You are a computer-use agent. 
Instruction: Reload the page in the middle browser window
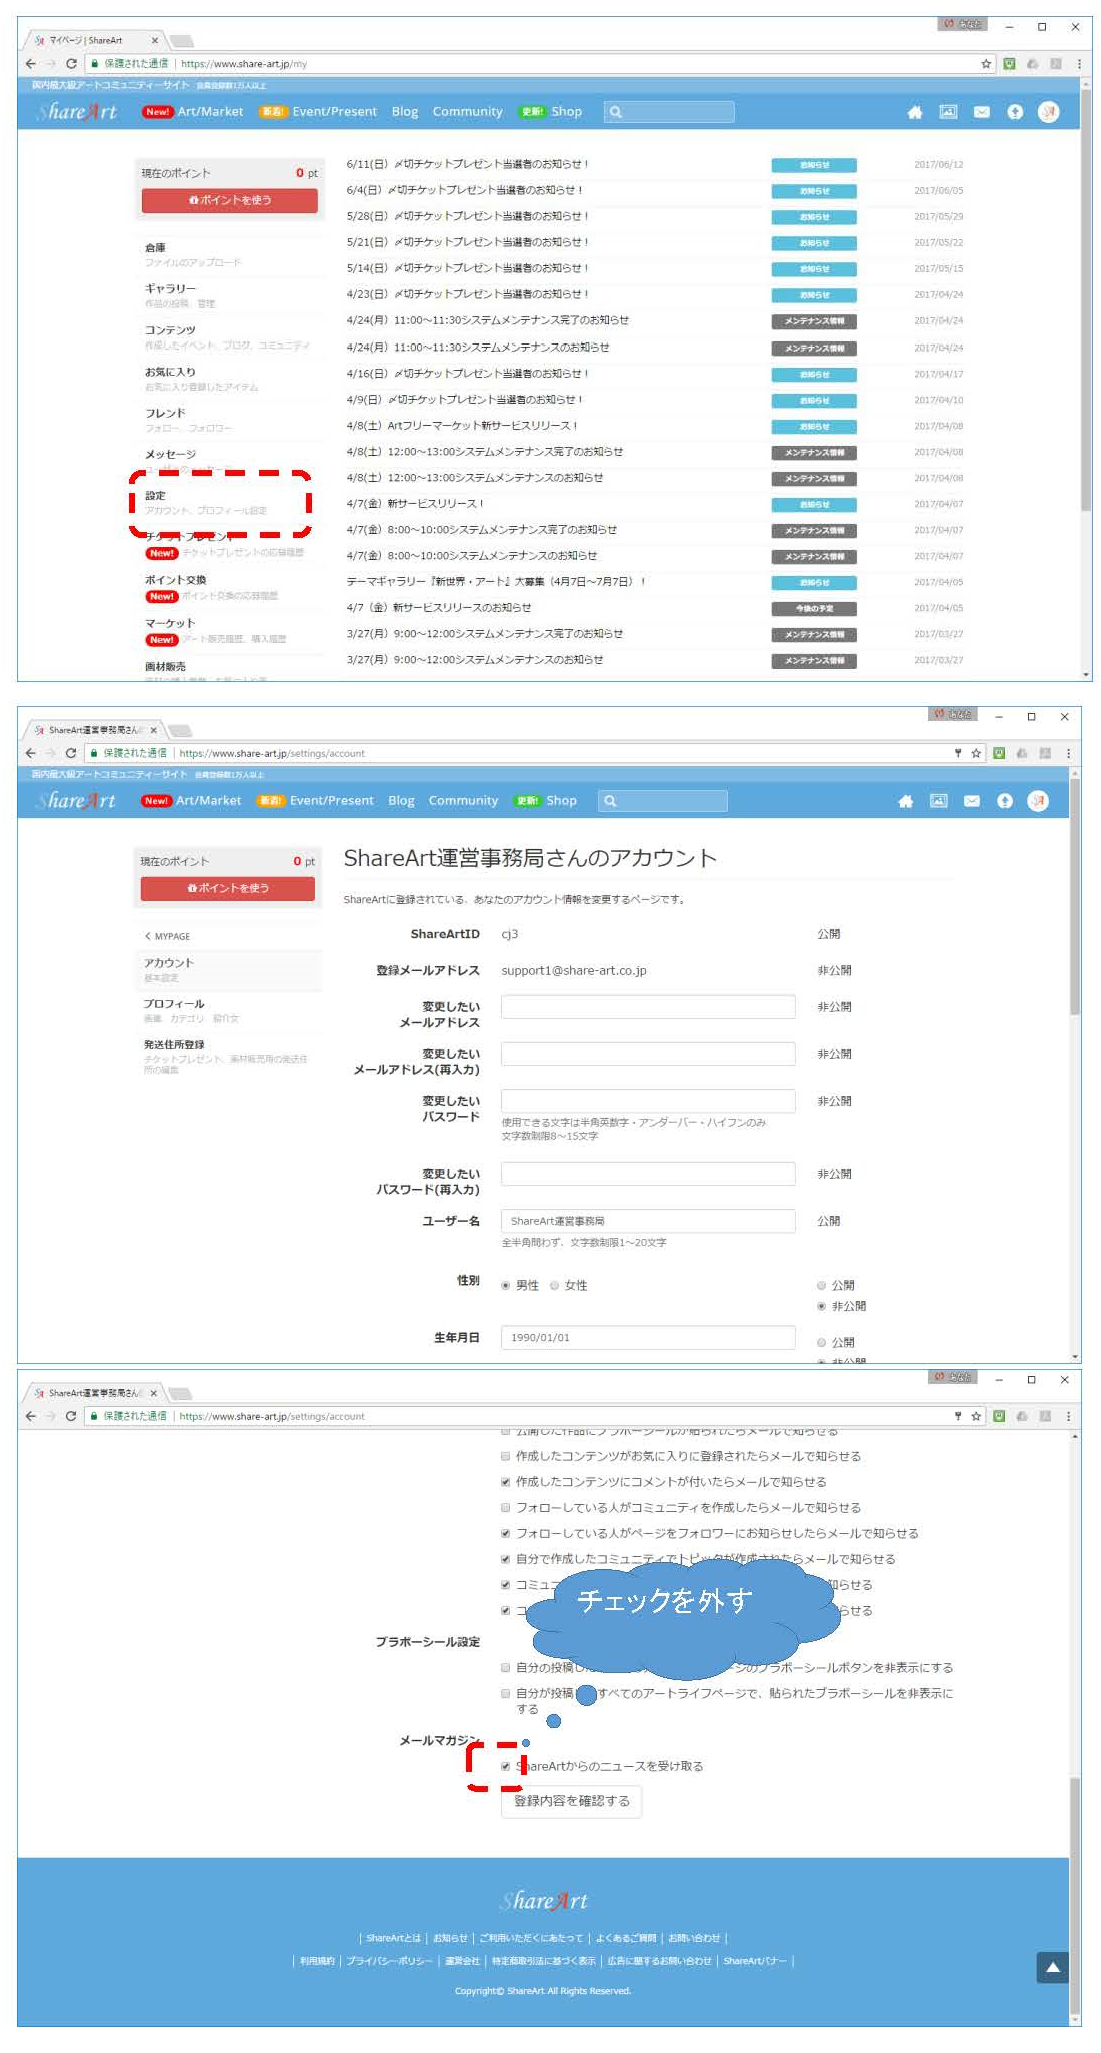71,753
